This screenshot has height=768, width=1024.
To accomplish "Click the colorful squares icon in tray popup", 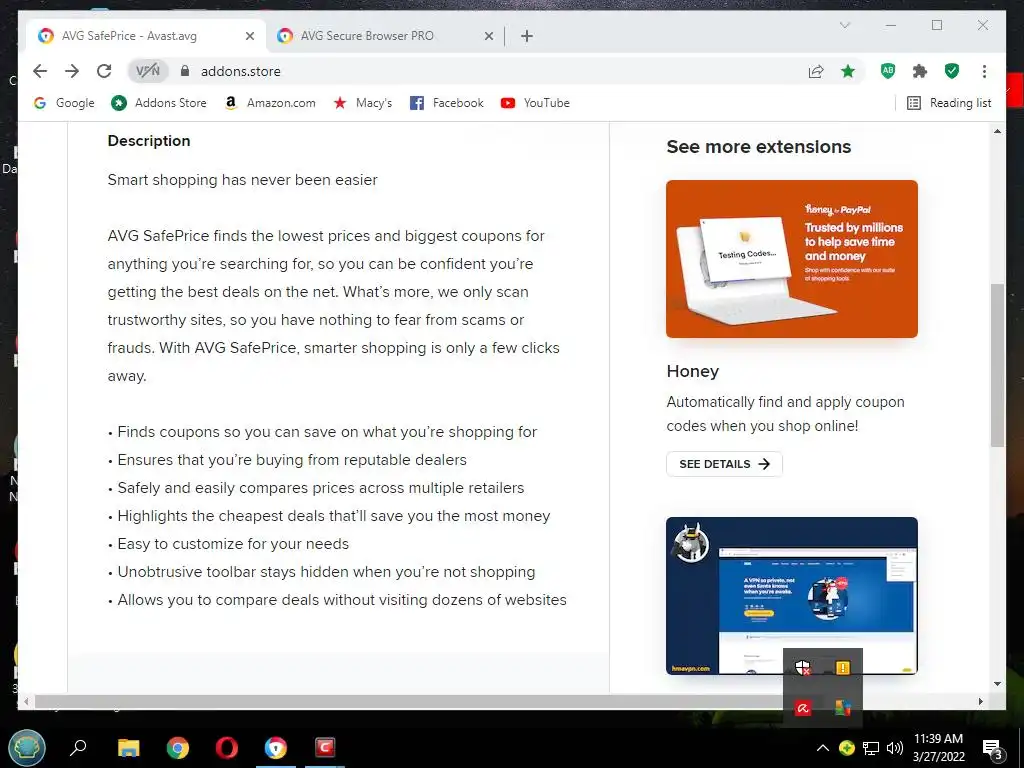I will 842,708.
